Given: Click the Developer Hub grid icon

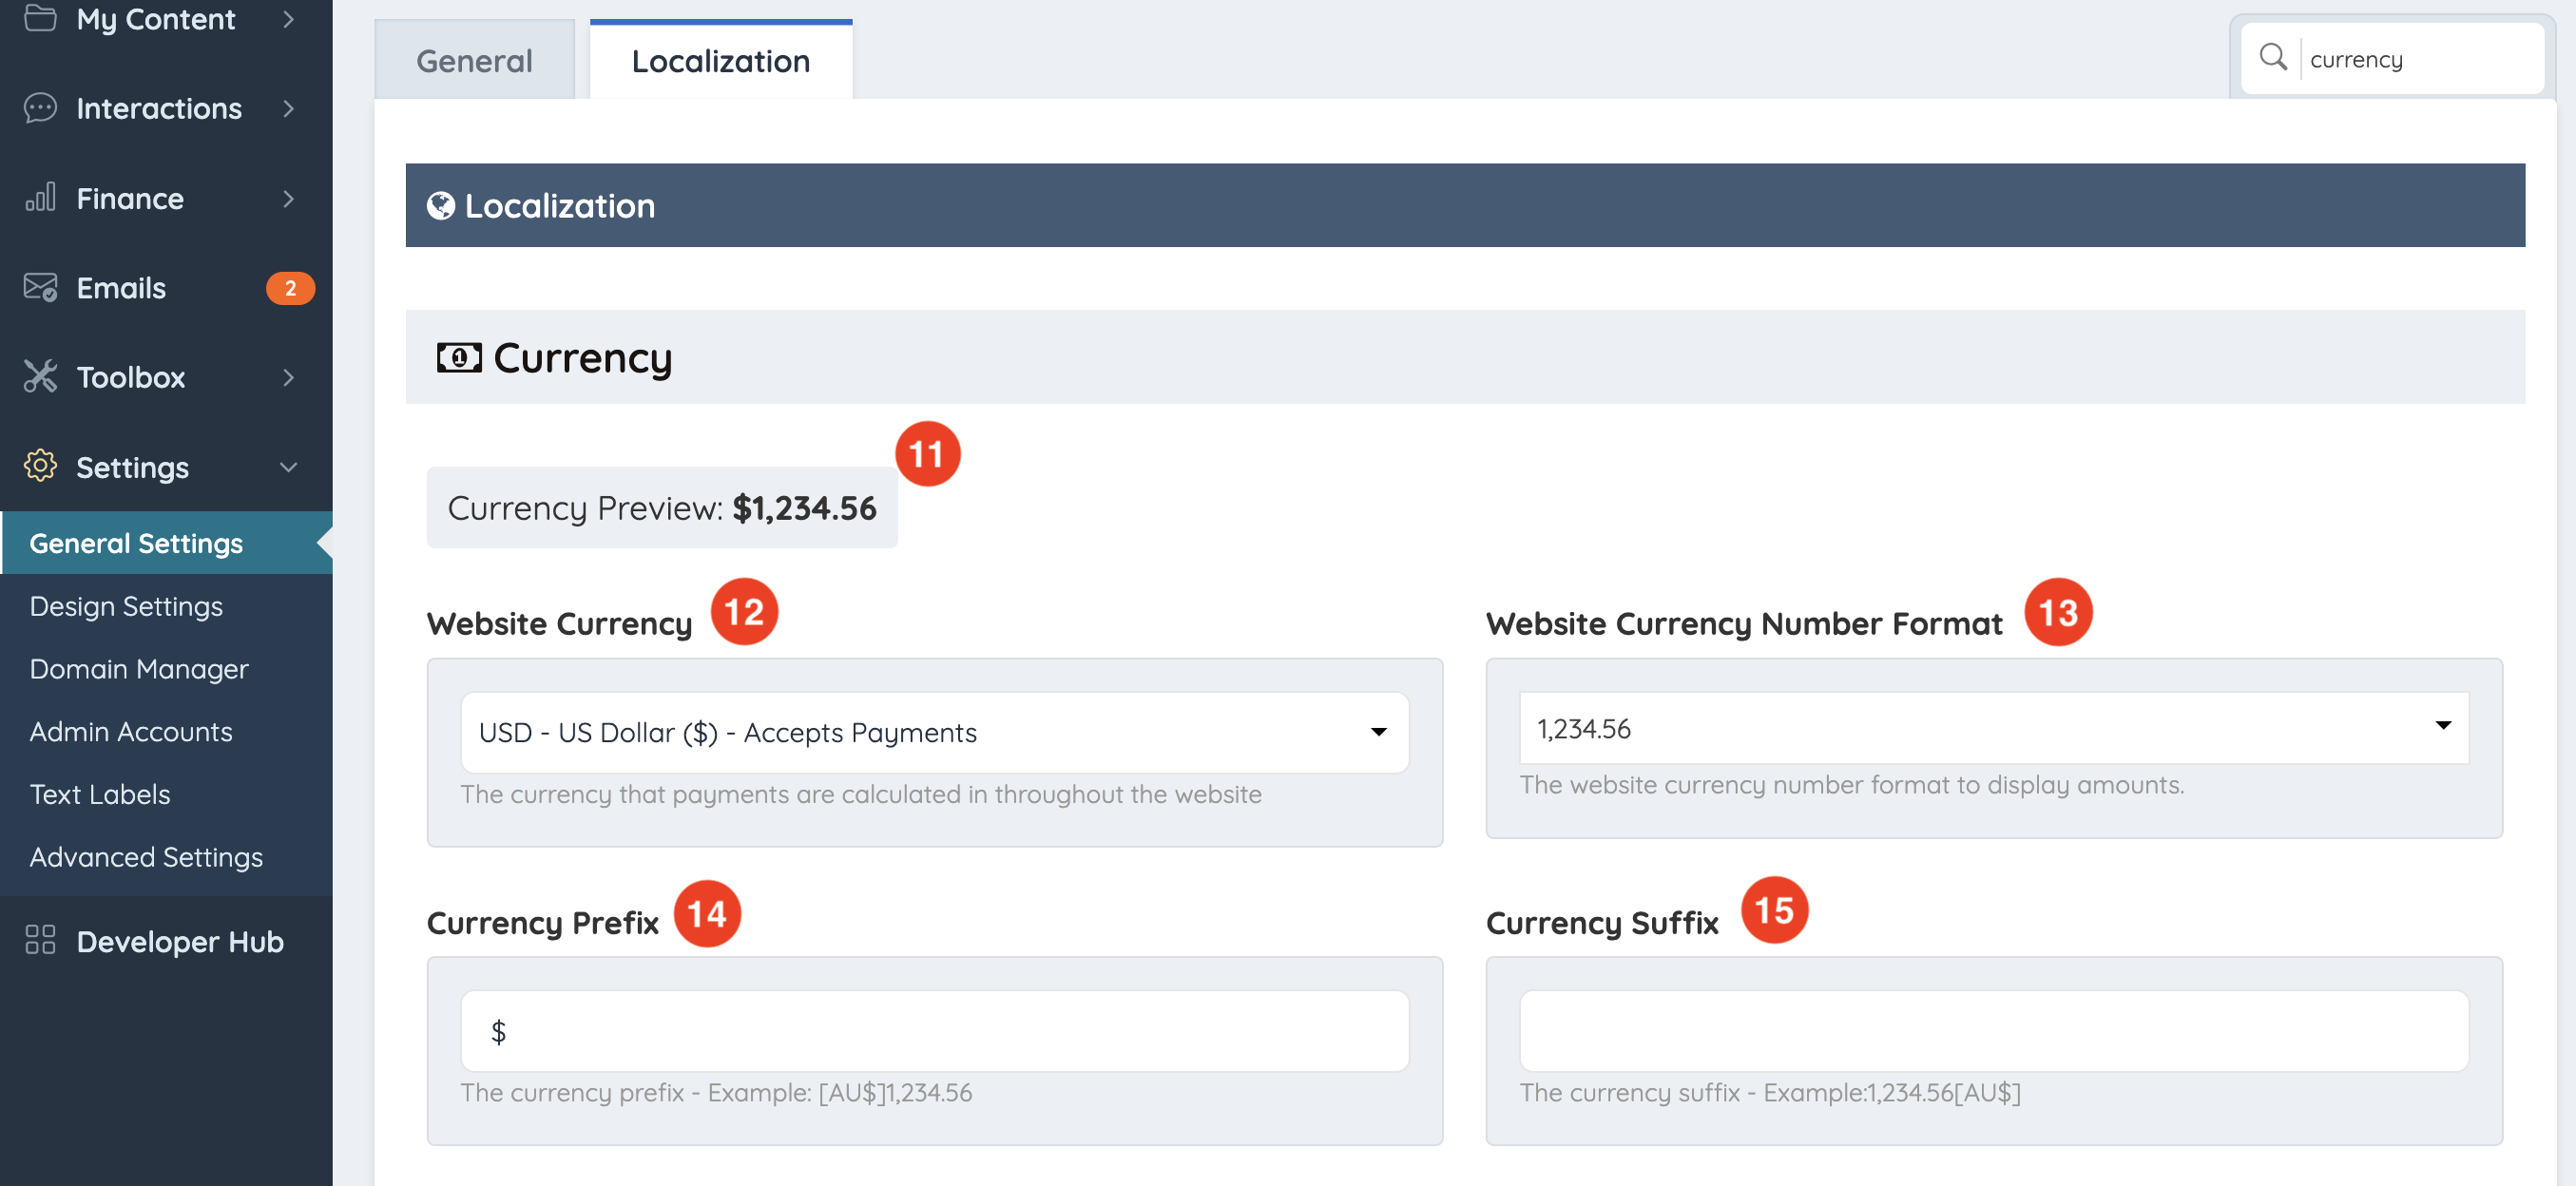Looking at the screenshot, I should 40,940.
